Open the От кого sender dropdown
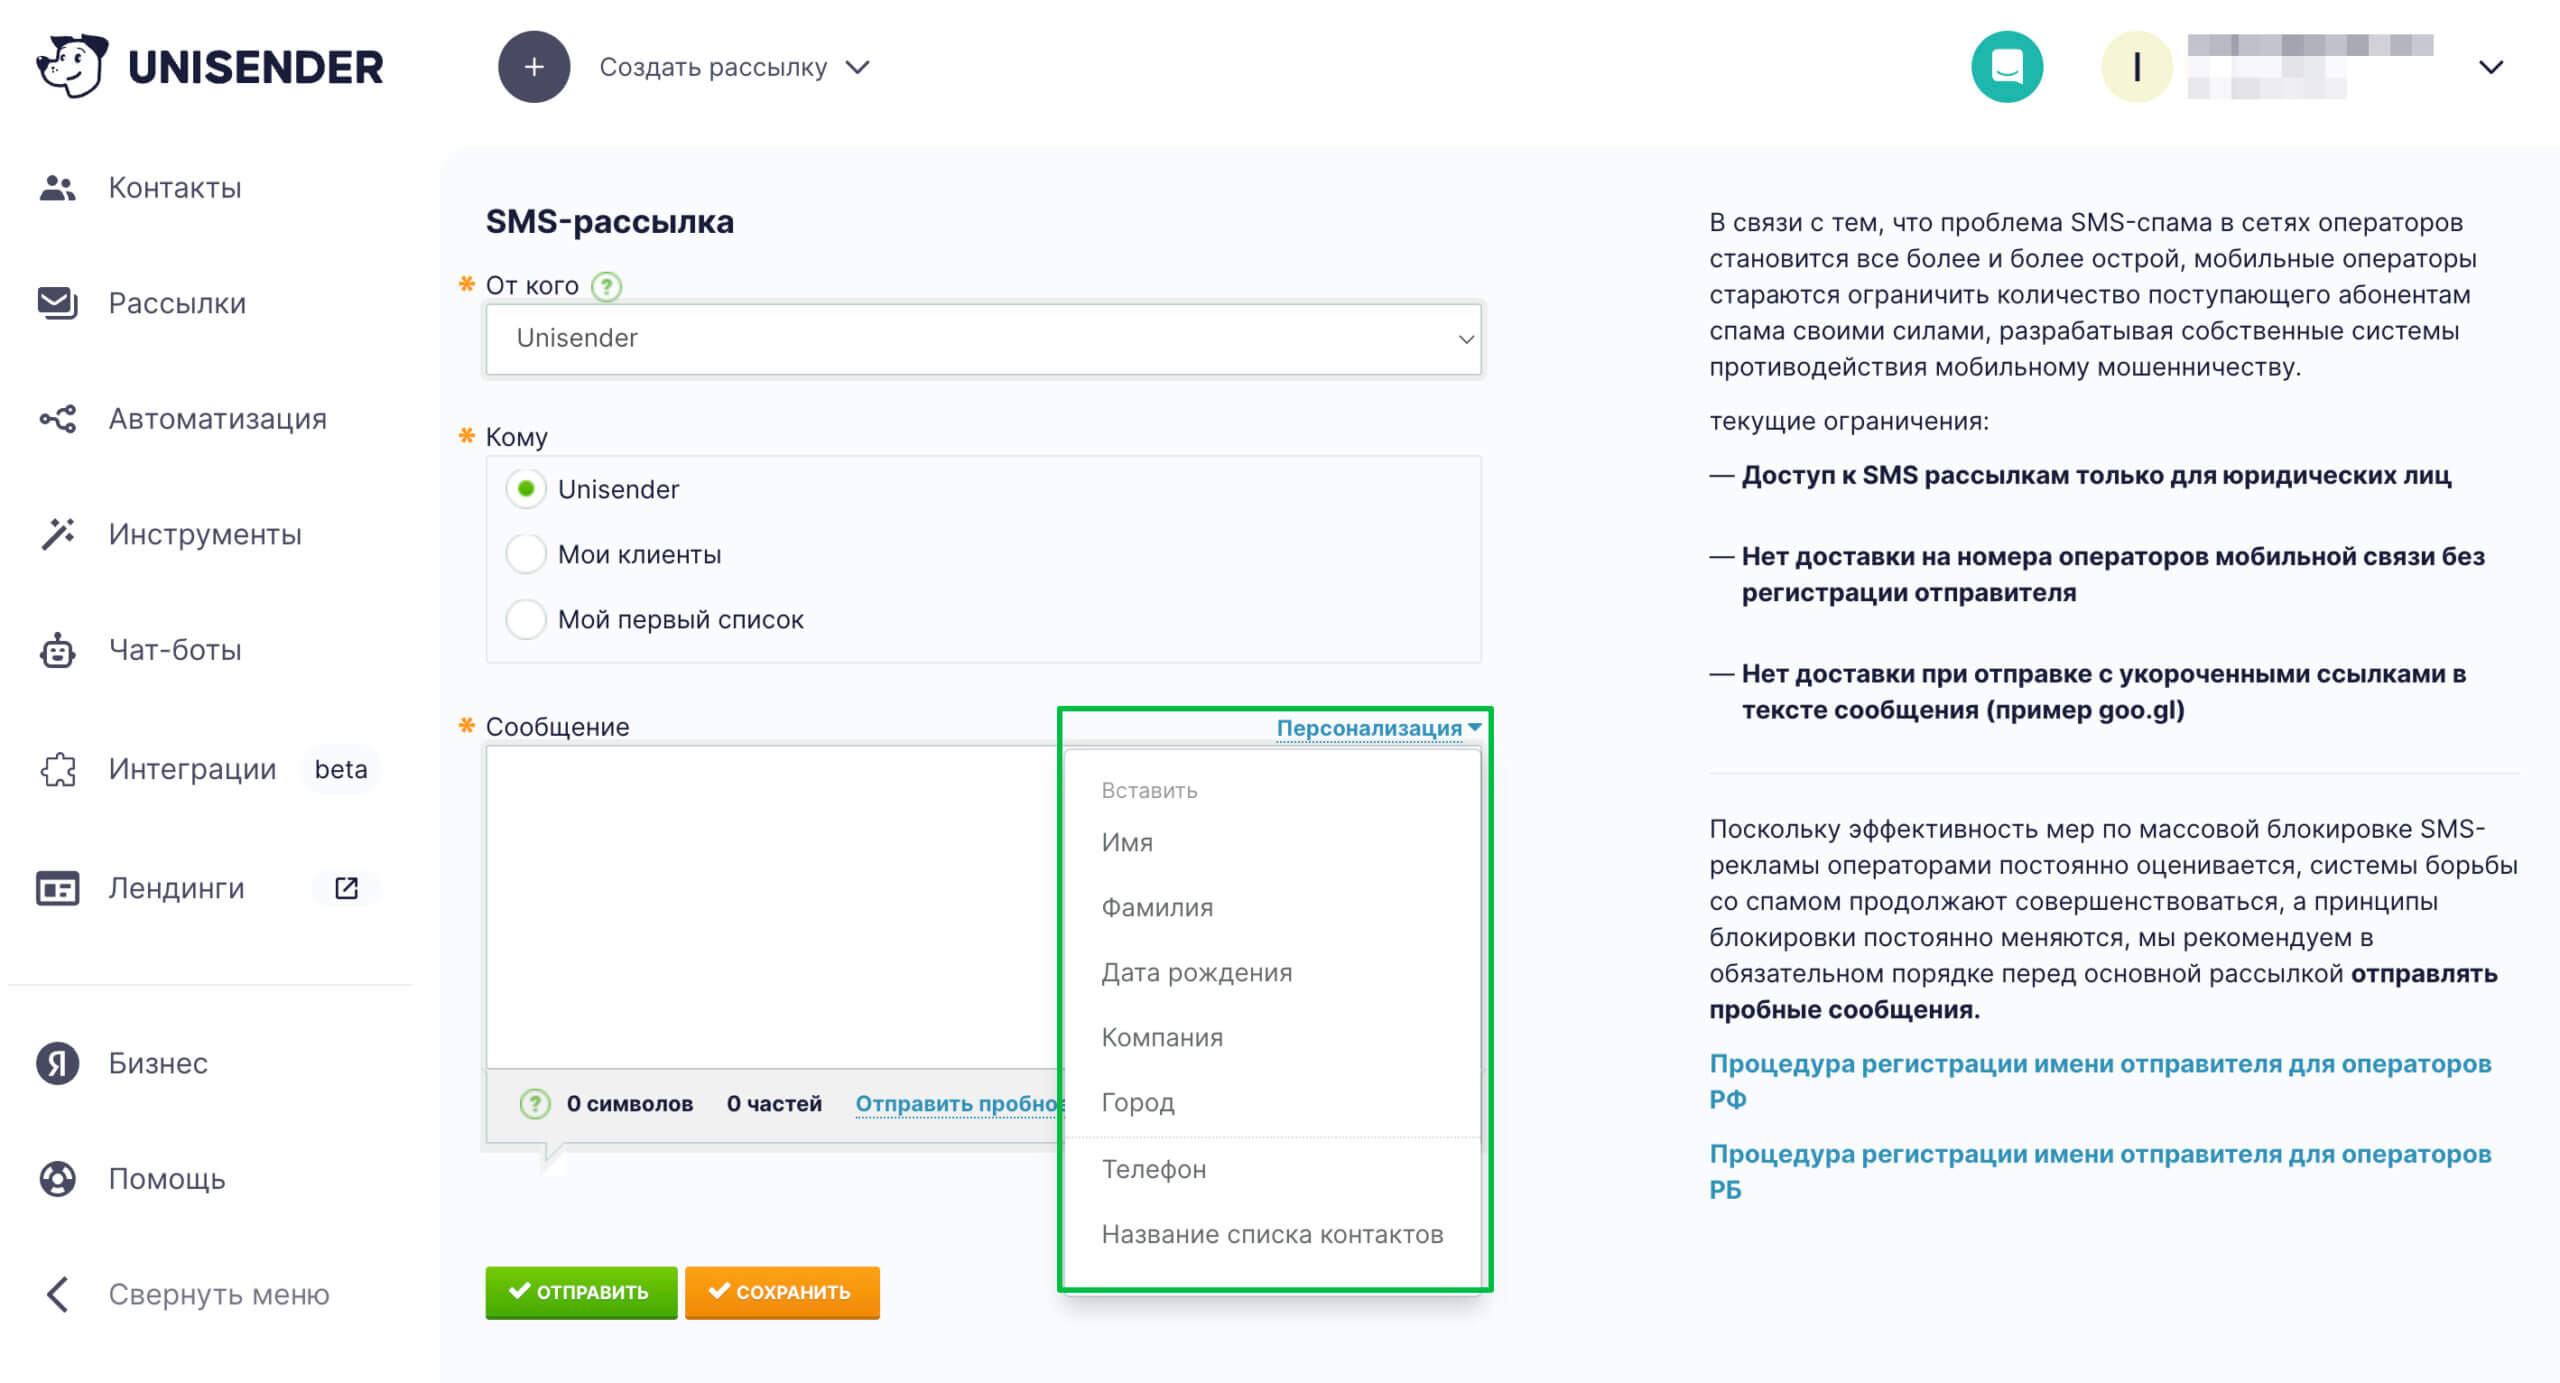Viewport: 2560px width, 1383px height. [983, 338]
